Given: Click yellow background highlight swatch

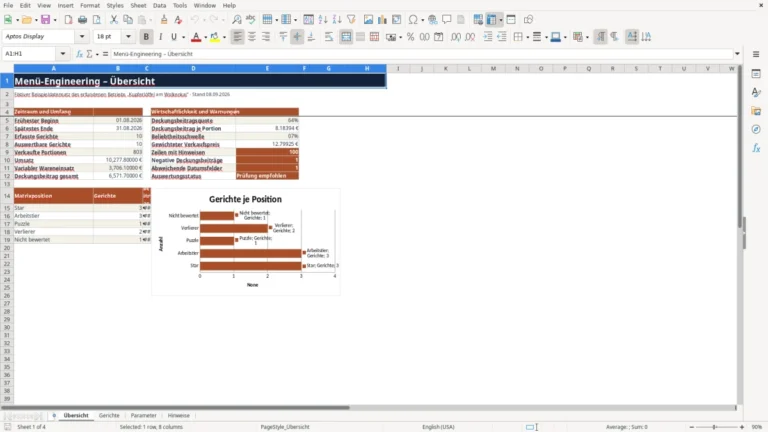Looking at the screenshot, I should [215, 37].
